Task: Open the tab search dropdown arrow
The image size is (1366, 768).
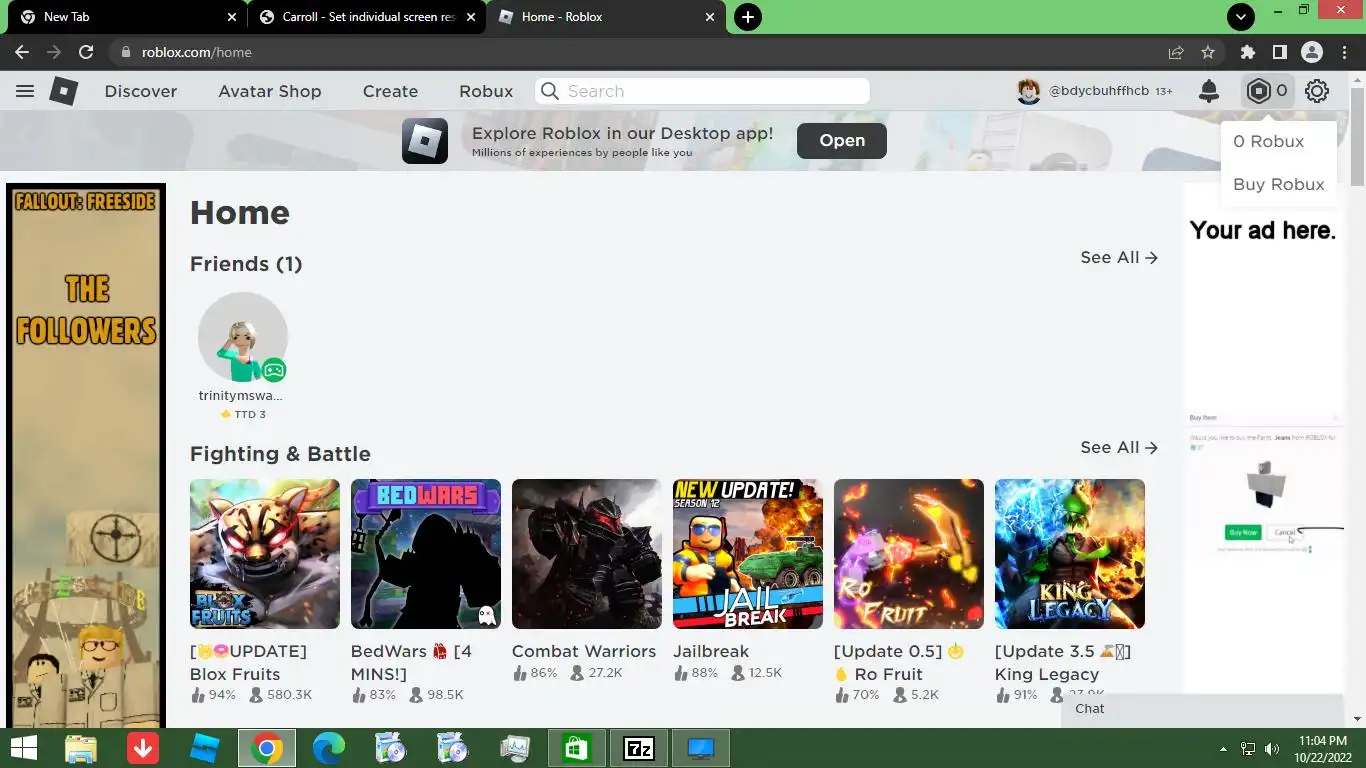Action: pyautogui.click(x=1240, y=17)
